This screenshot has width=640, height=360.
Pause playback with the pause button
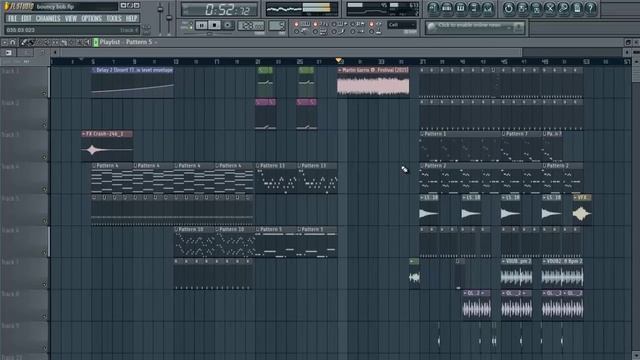coord(201,25)
